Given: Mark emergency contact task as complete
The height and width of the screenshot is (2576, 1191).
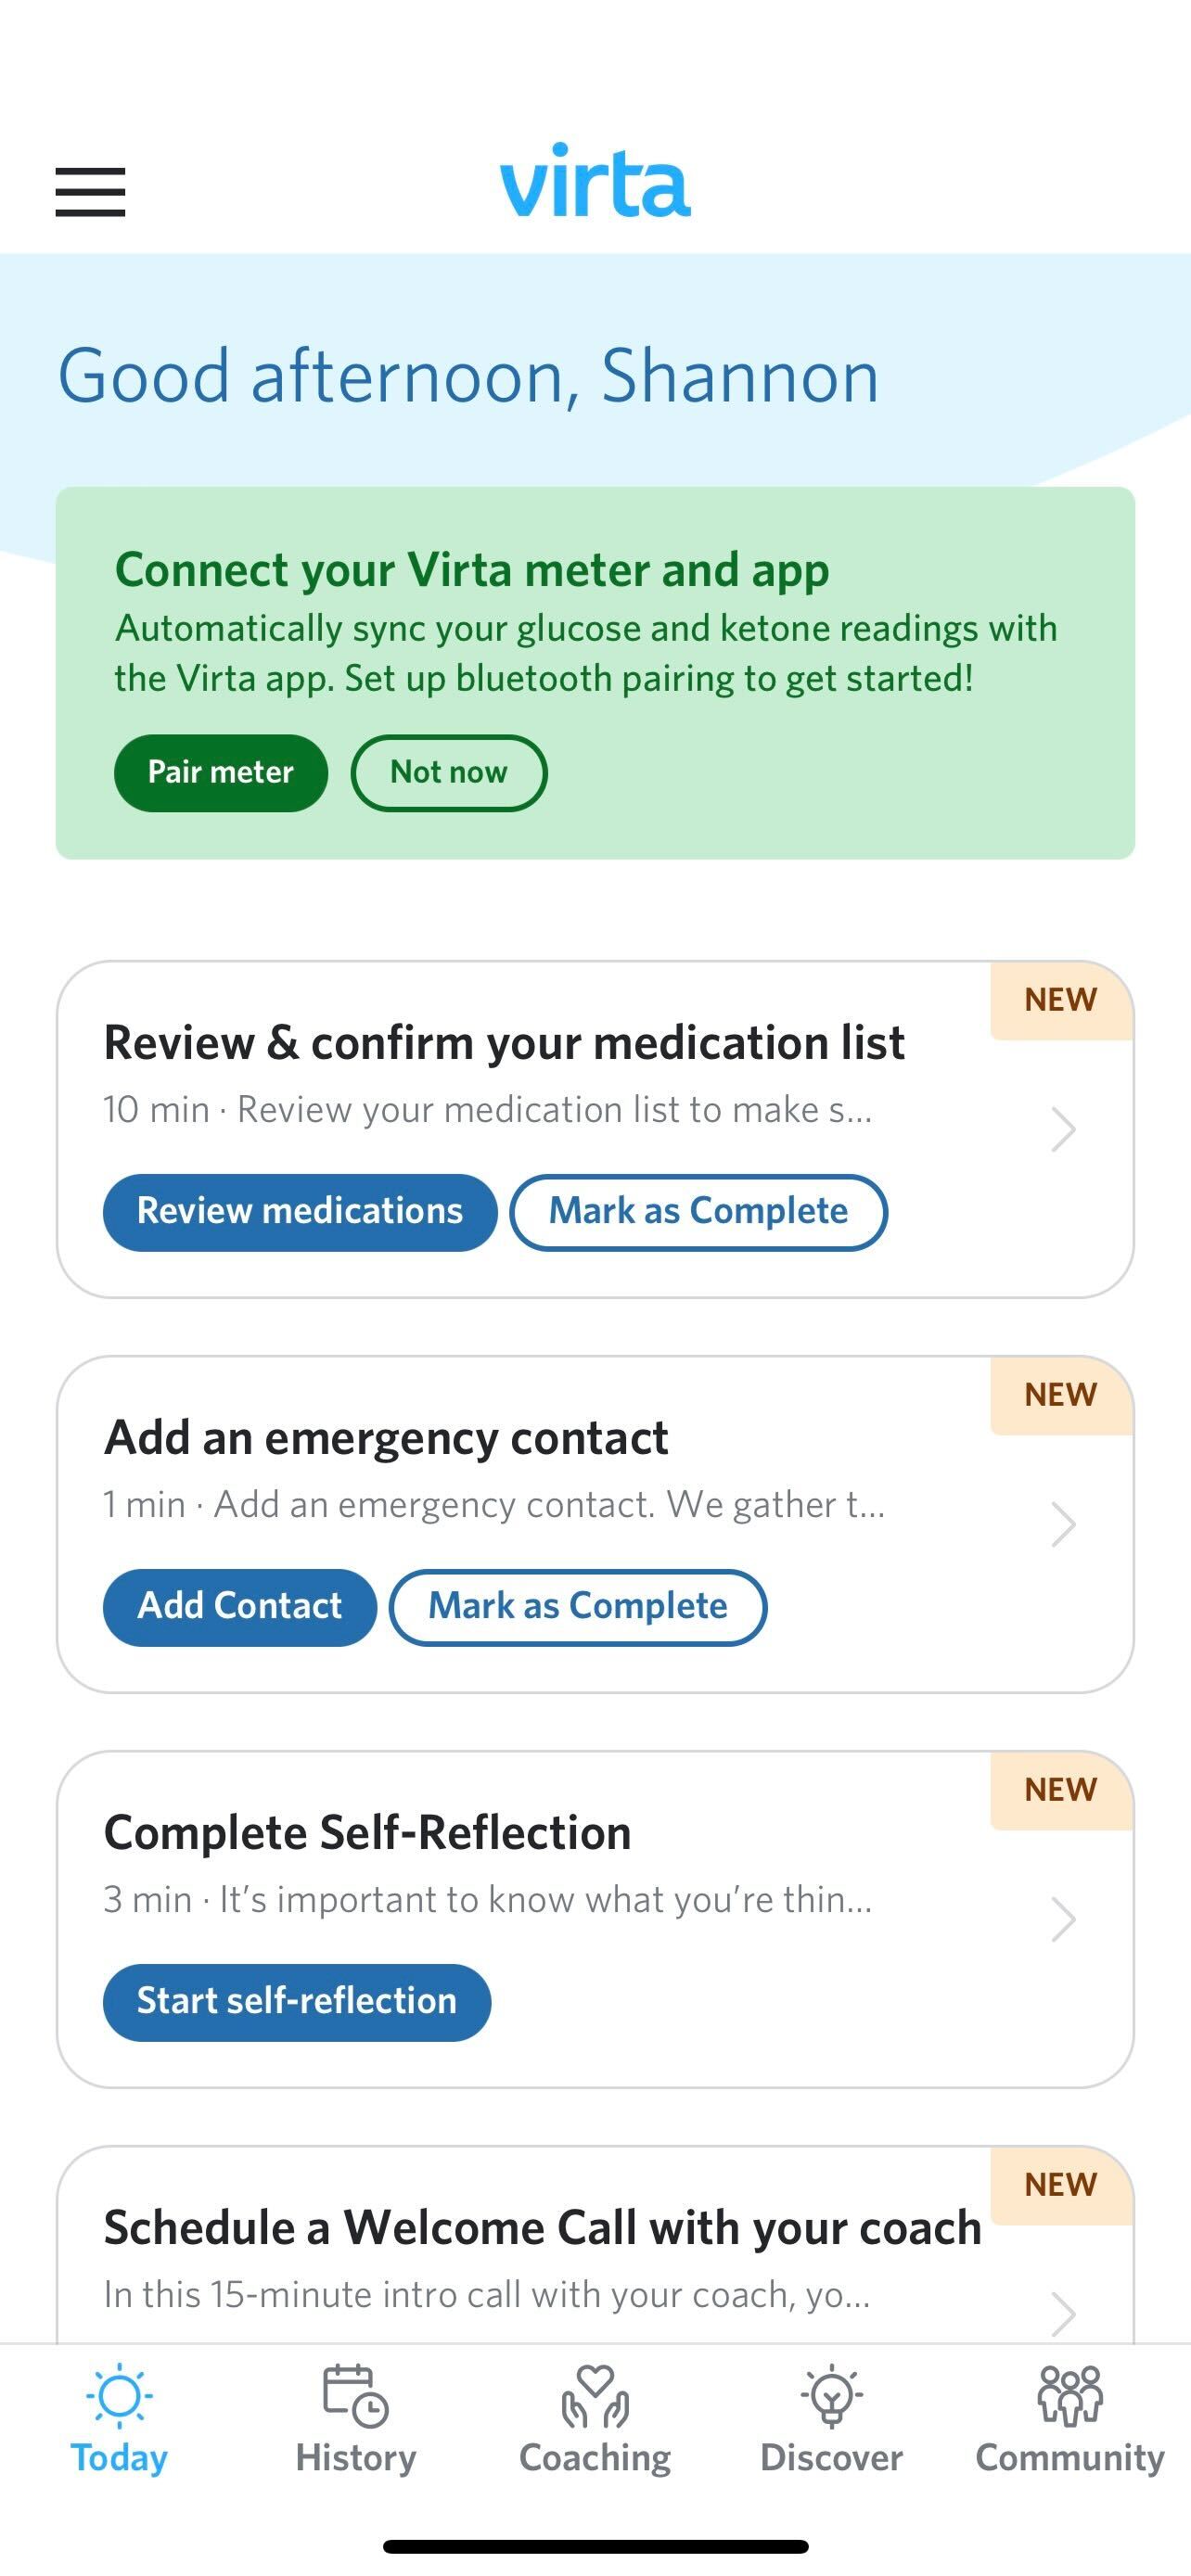Looking at the screenshot, I should coord(577,1607).
